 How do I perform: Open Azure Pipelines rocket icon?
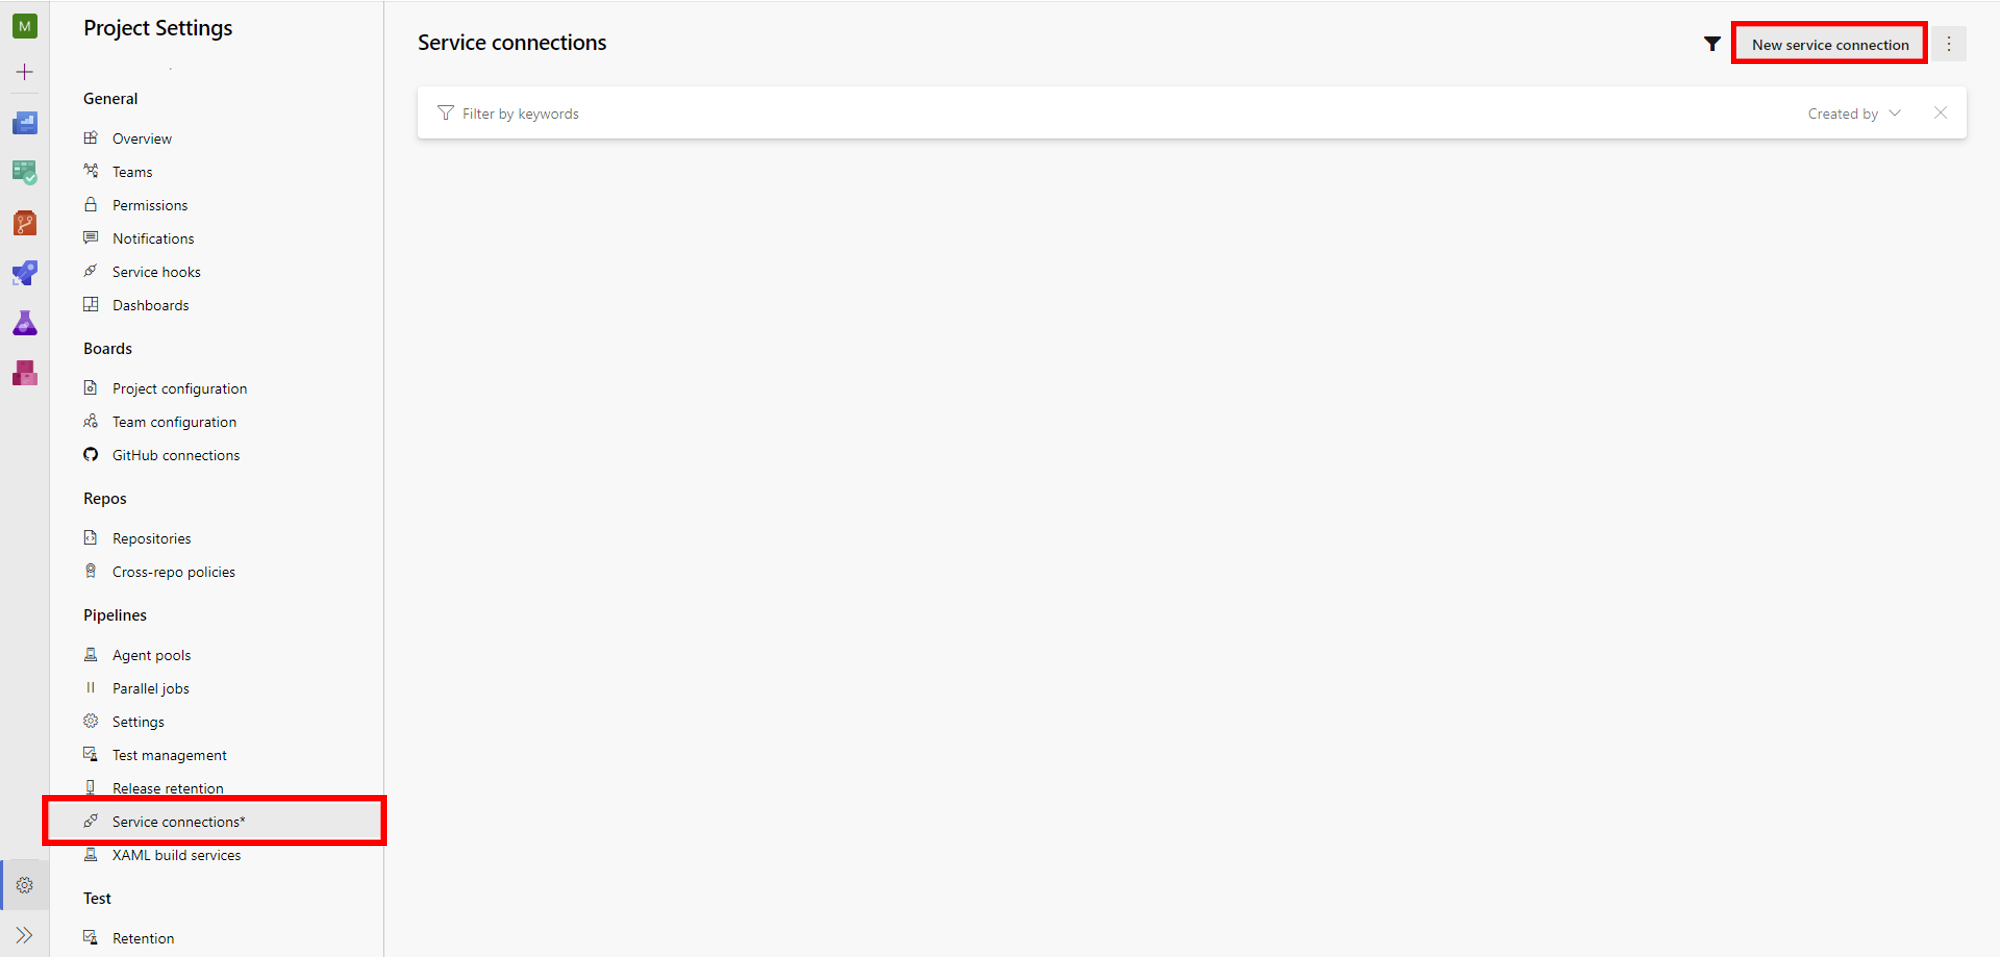point(25,273)
